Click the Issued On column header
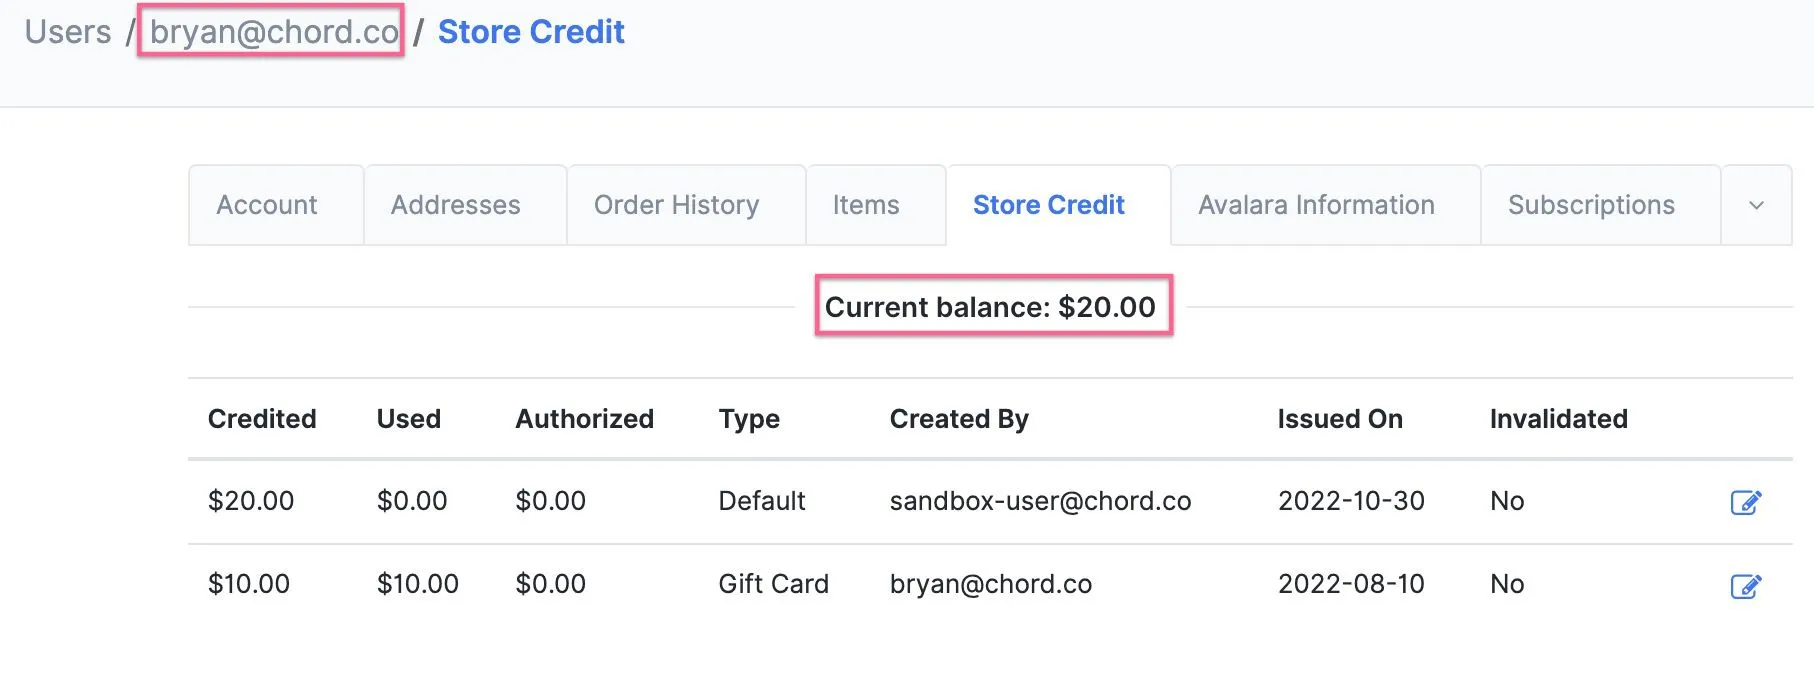Image resolution: width=1814 pixels, height=690 pixels. [1340, 419]
